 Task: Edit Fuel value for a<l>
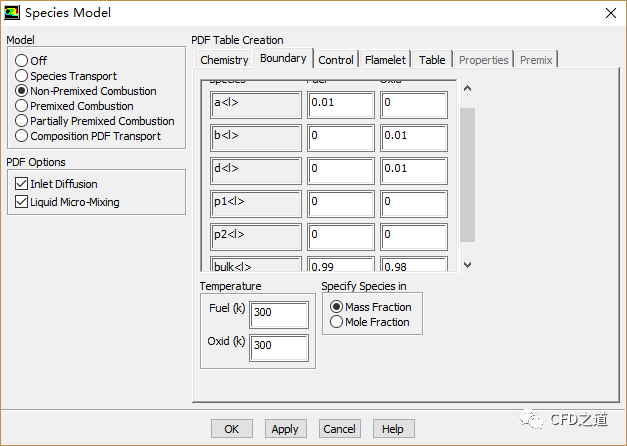coord(341,105)
